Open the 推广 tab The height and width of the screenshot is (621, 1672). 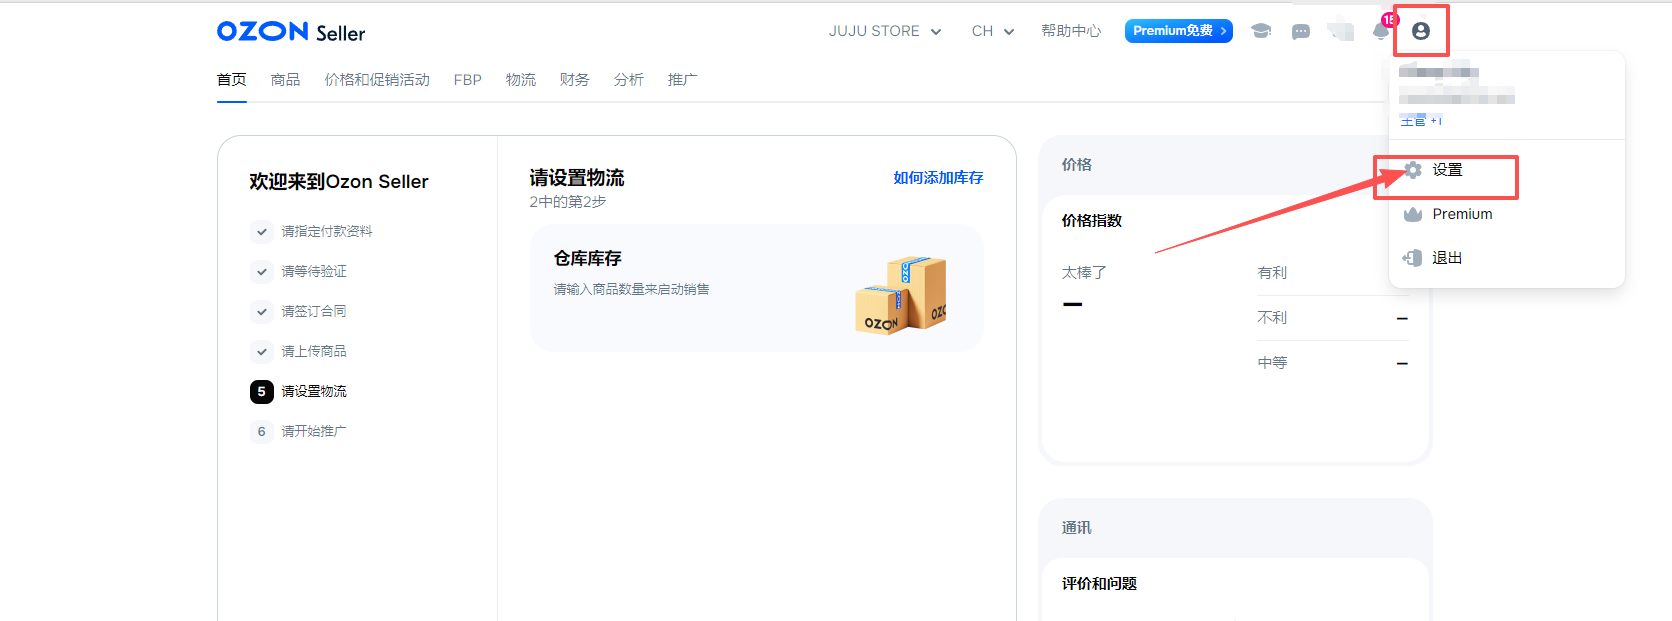pos(682,80)
